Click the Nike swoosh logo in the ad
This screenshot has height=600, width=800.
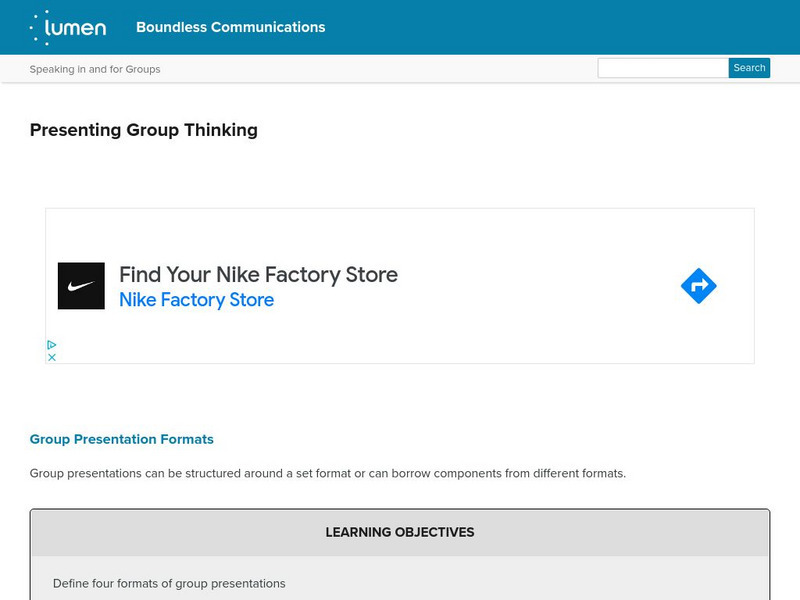coord(81,285)
